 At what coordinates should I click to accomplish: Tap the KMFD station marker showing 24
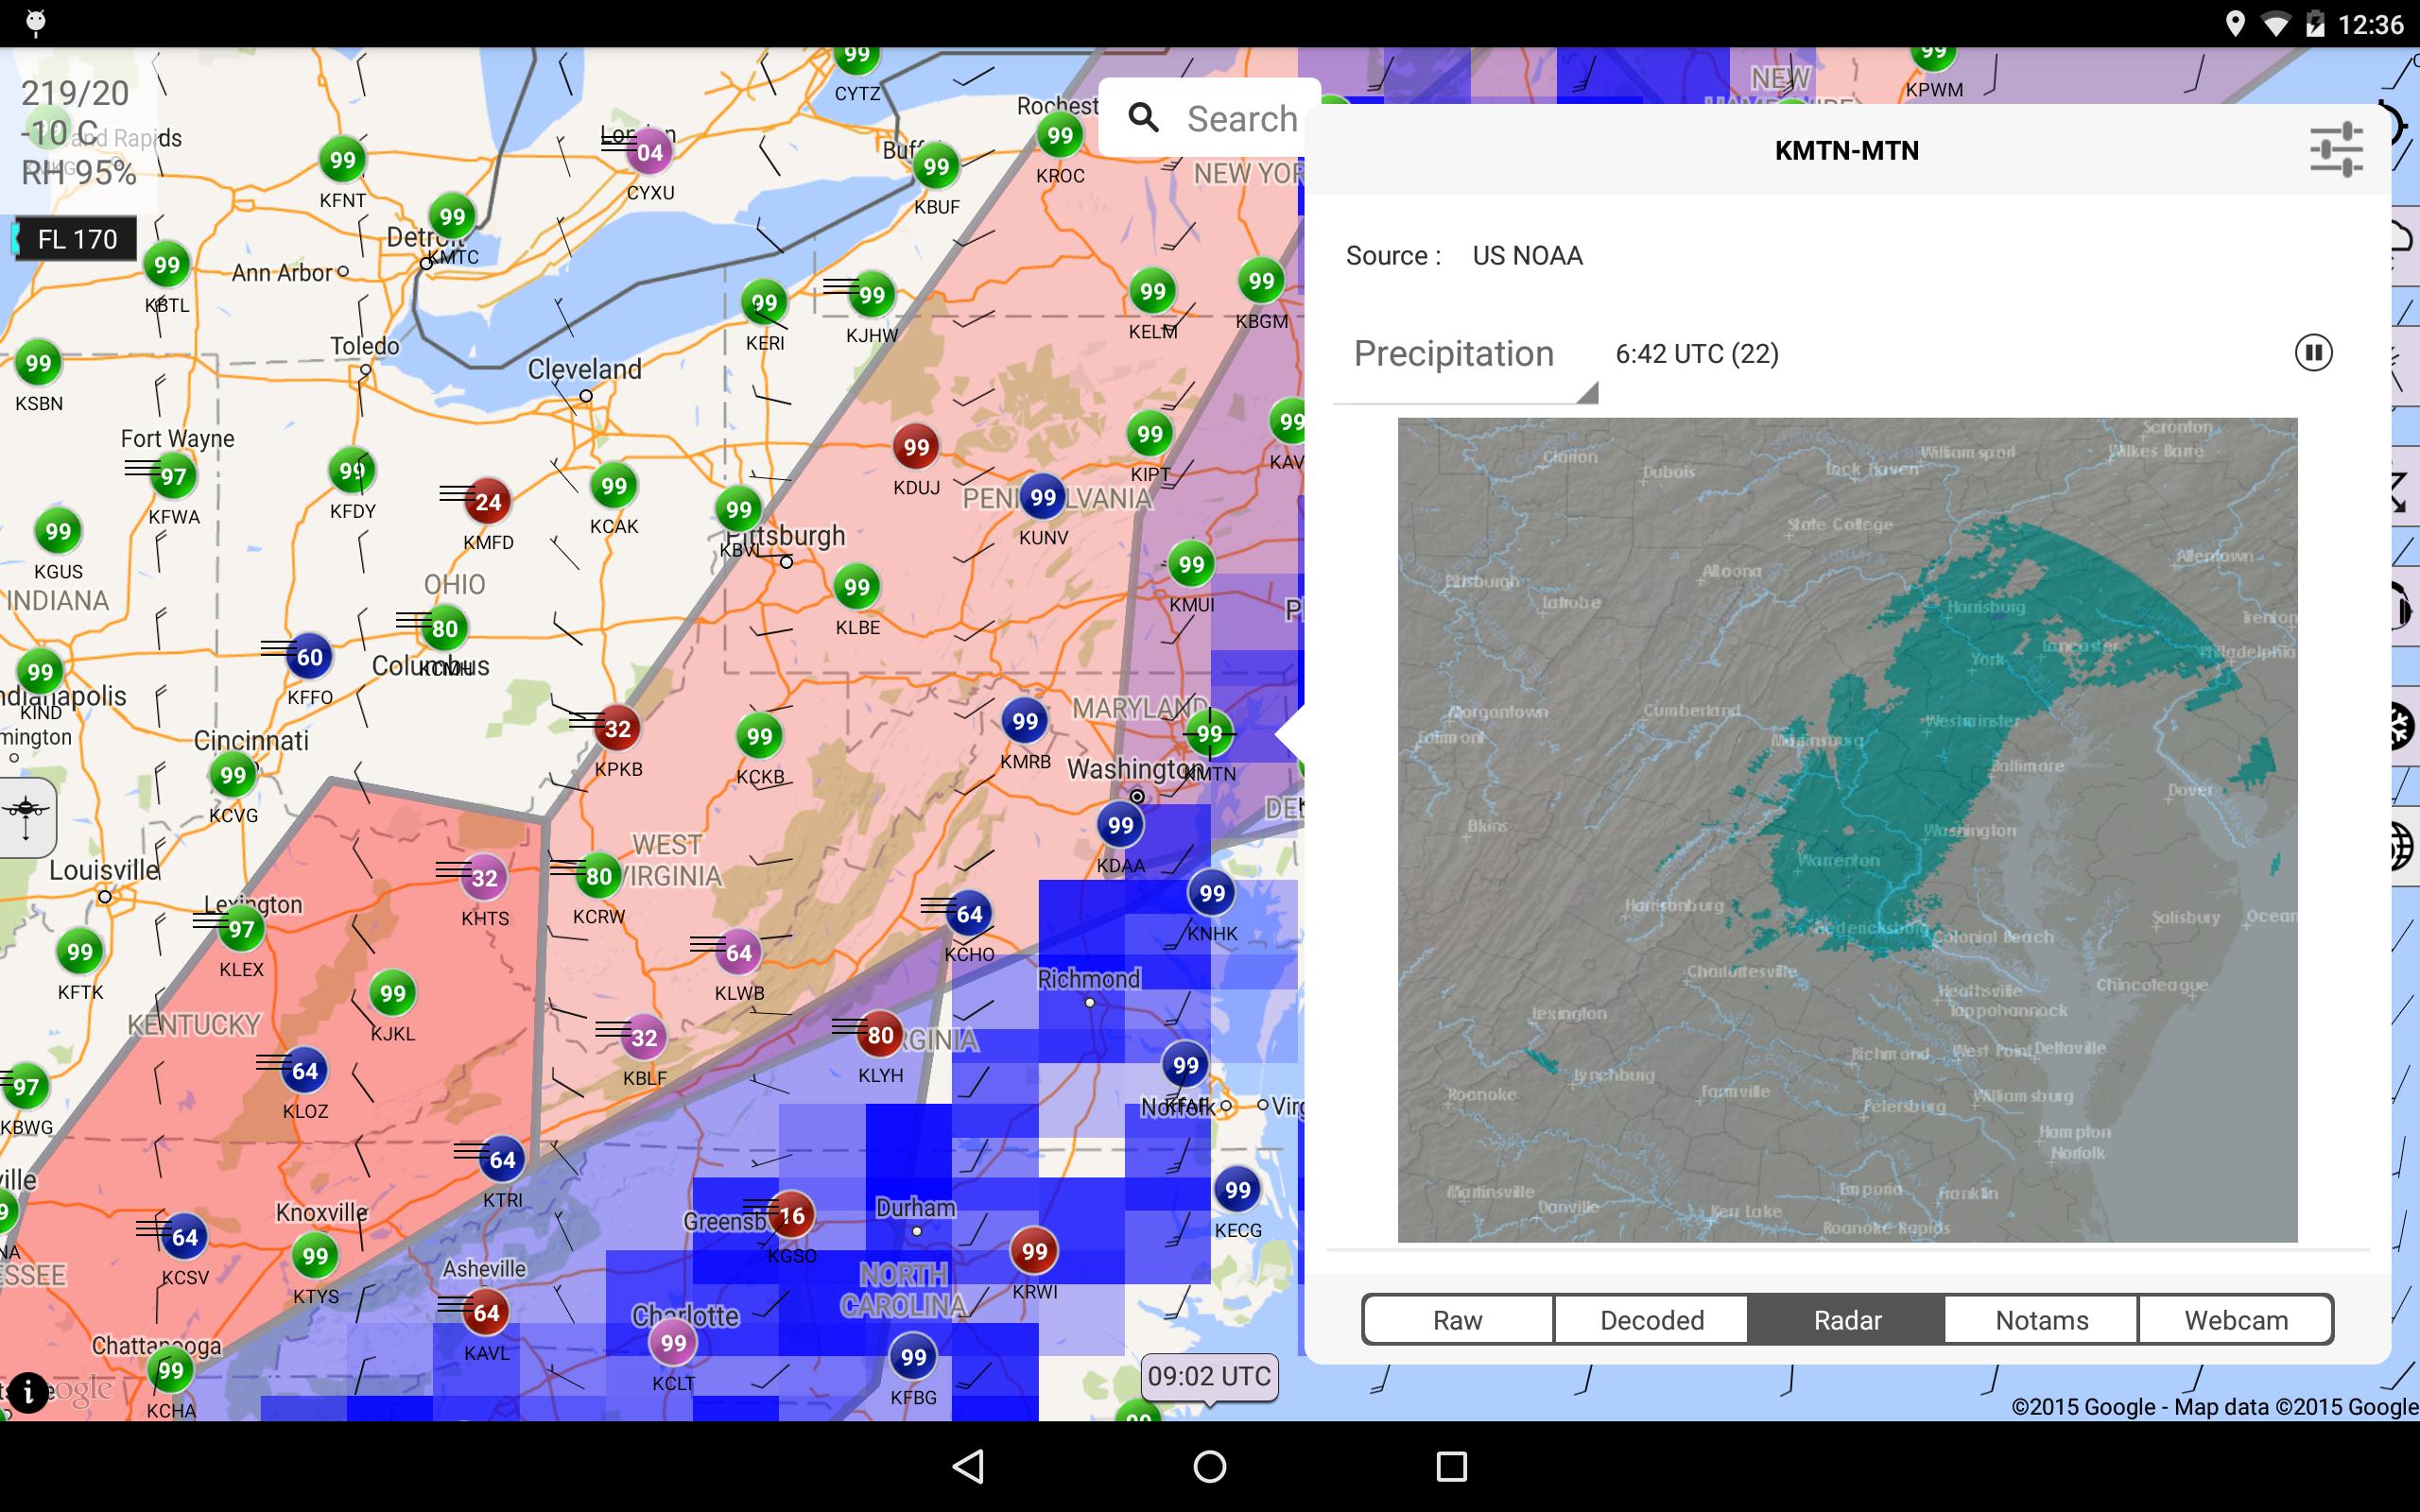coord(488,502)
